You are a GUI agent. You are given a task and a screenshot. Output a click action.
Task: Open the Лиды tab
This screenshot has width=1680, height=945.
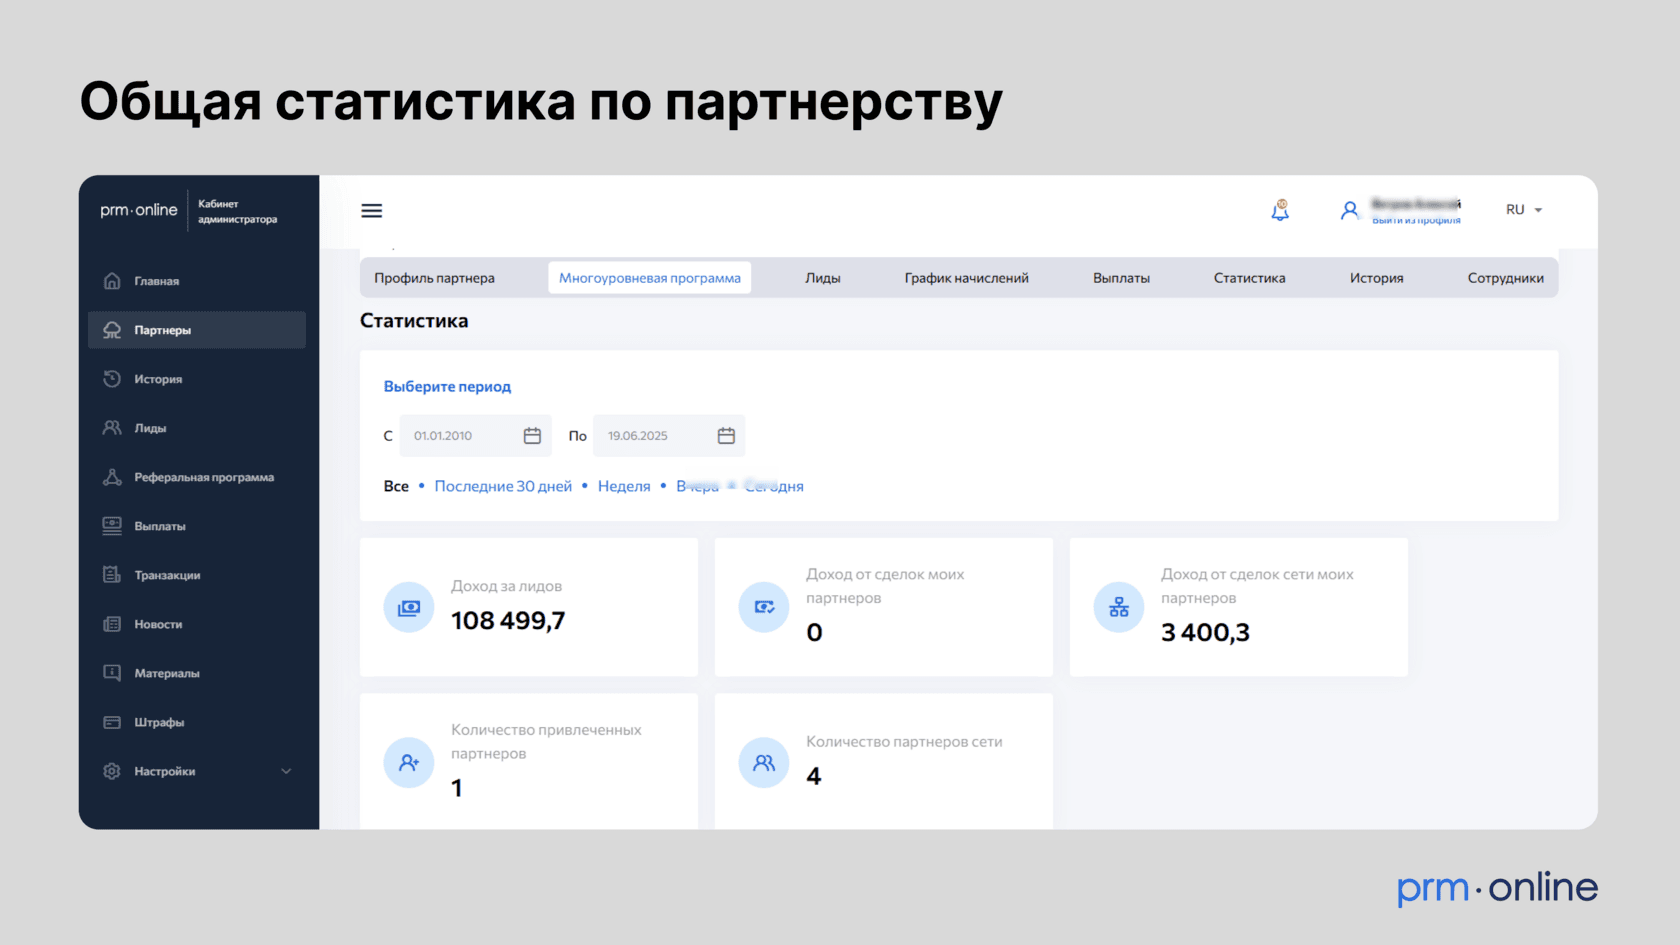pos(823,278)
